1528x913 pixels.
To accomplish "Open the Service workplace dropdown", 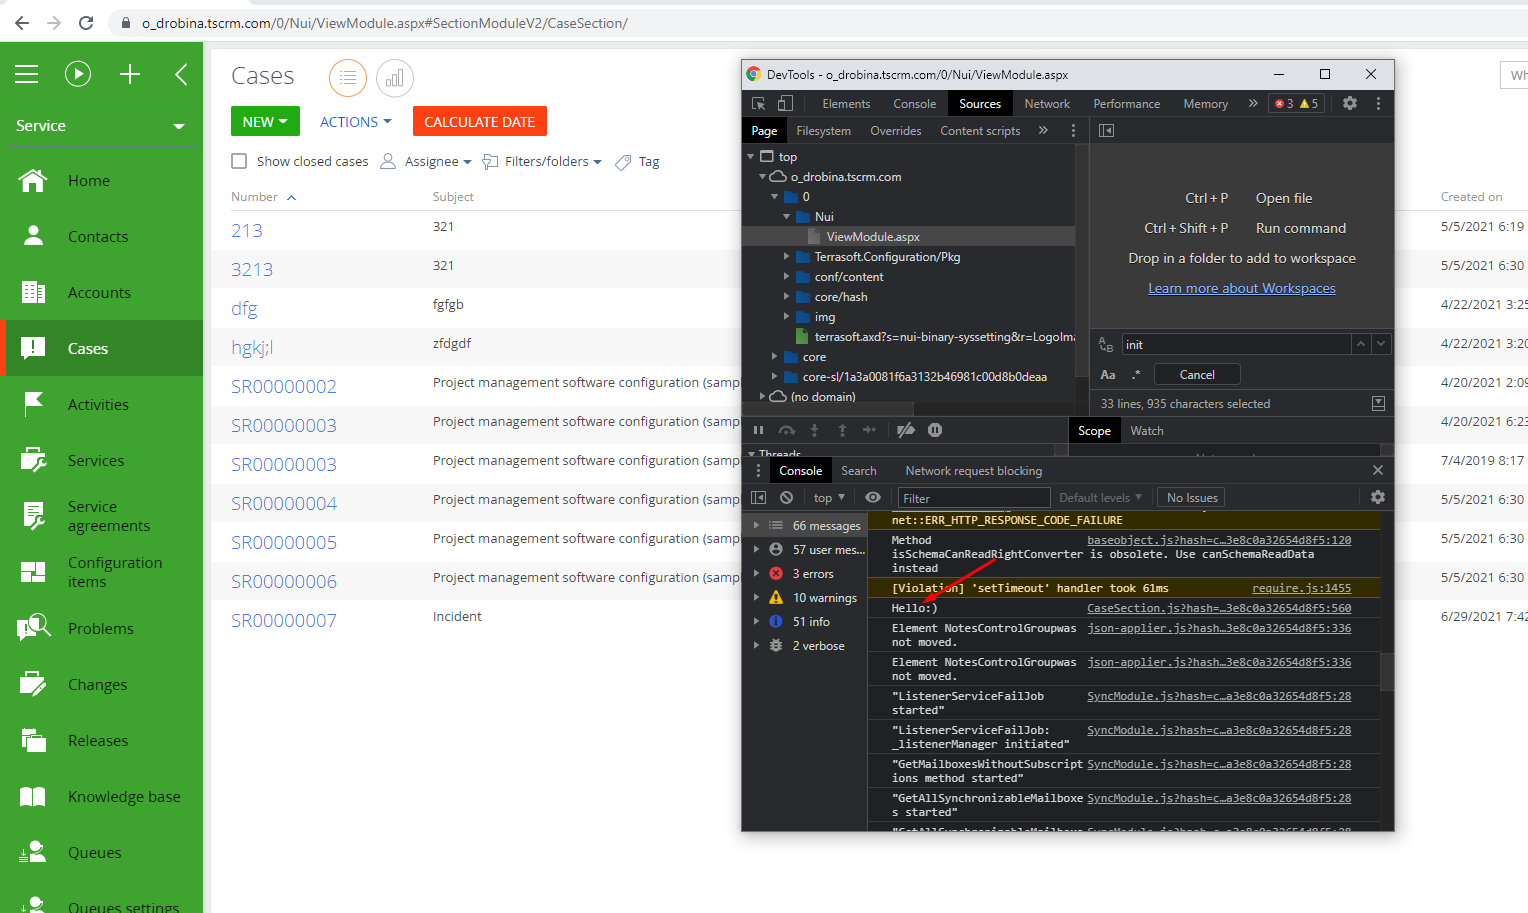I will point(100,126).
